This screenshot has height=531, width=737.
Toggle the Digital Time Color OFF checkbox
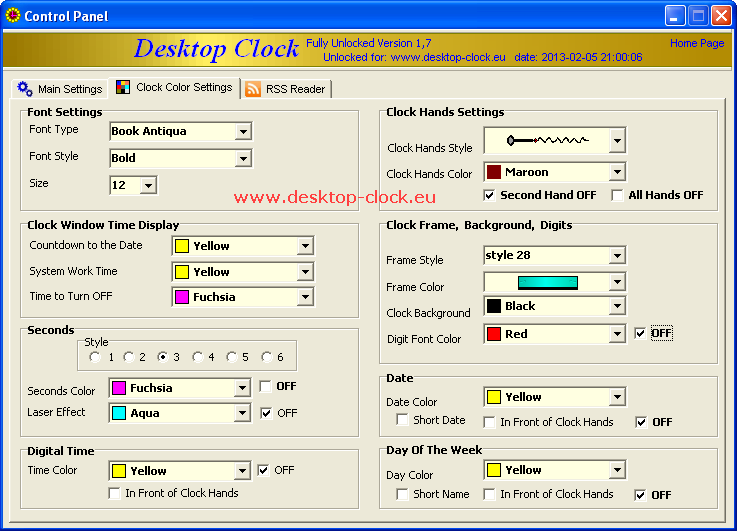pos(263,470)
